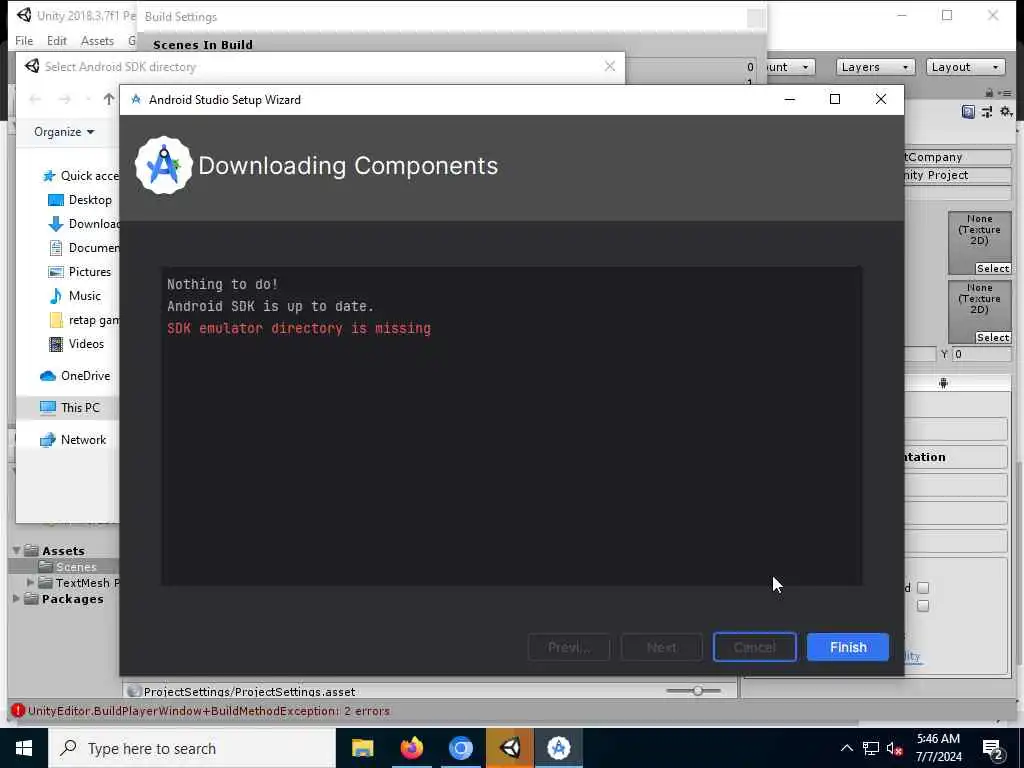Screen dimensions: 1024x768
Task: Select Downloads folder in file dialog sidebar
Action: (x=84, y=224)
